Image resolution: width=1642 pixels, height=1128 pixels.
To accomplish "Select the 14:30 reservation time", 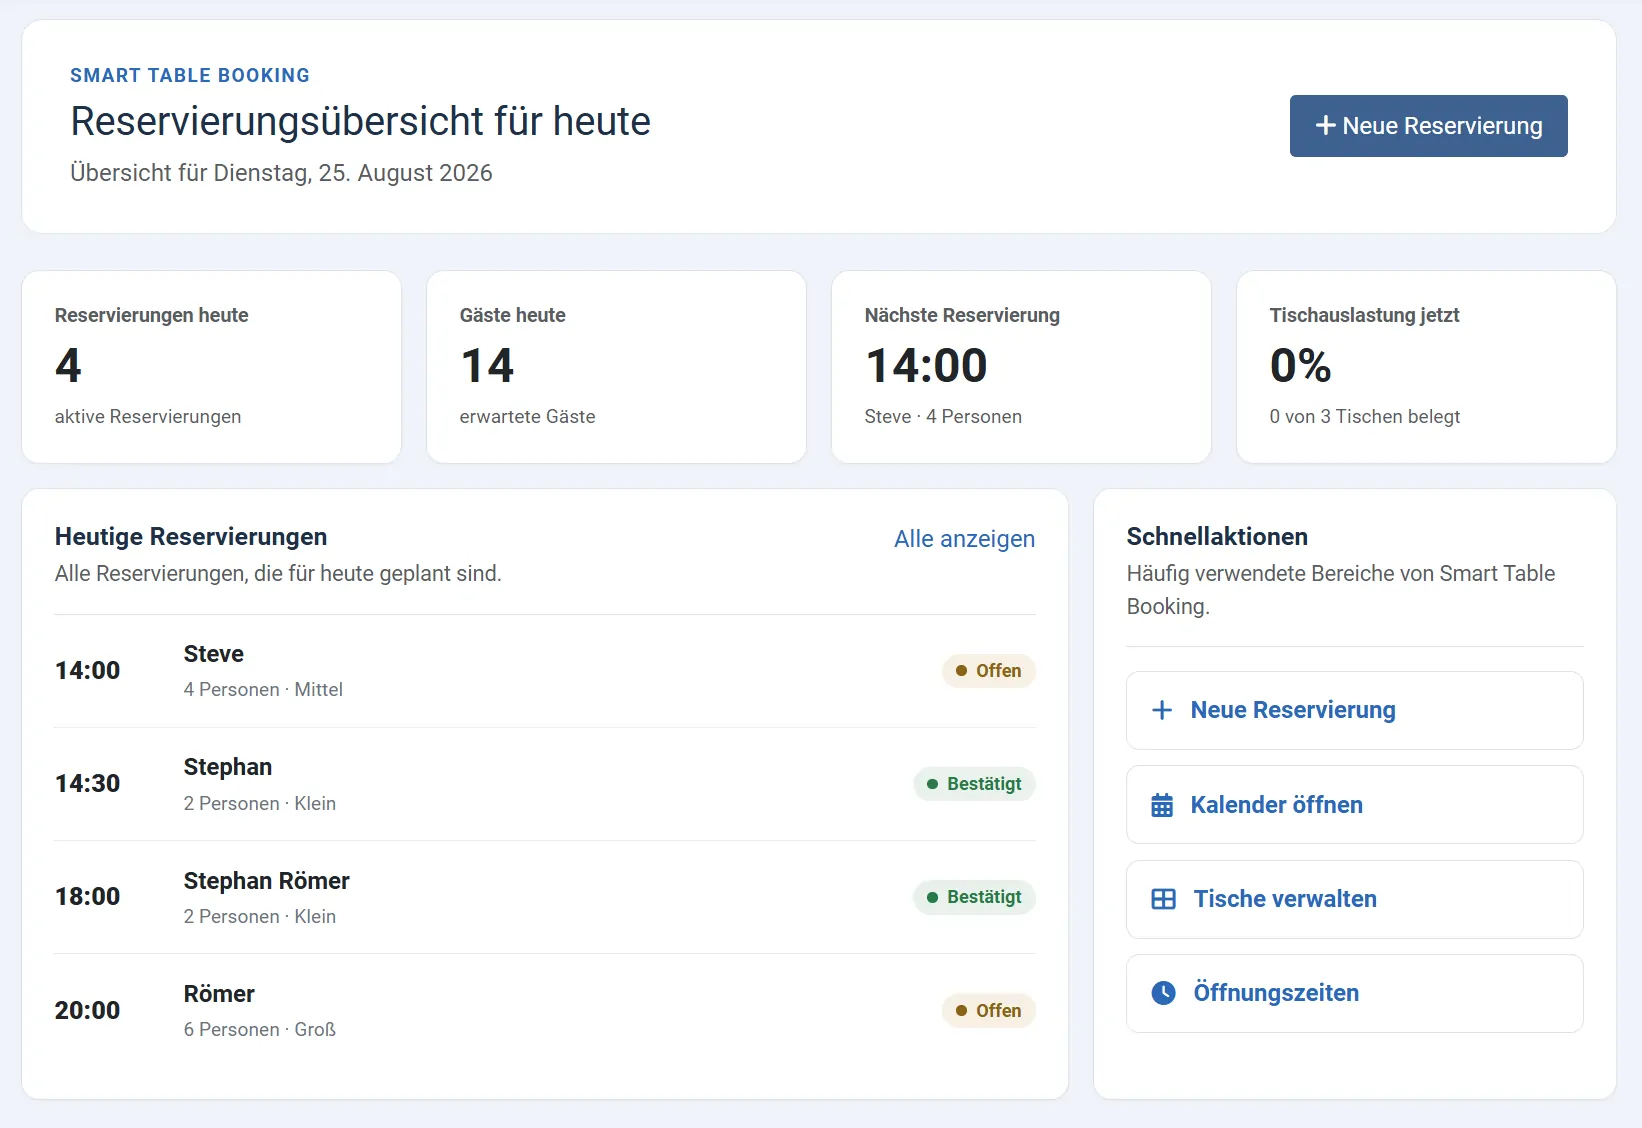I will pos(87,784).
